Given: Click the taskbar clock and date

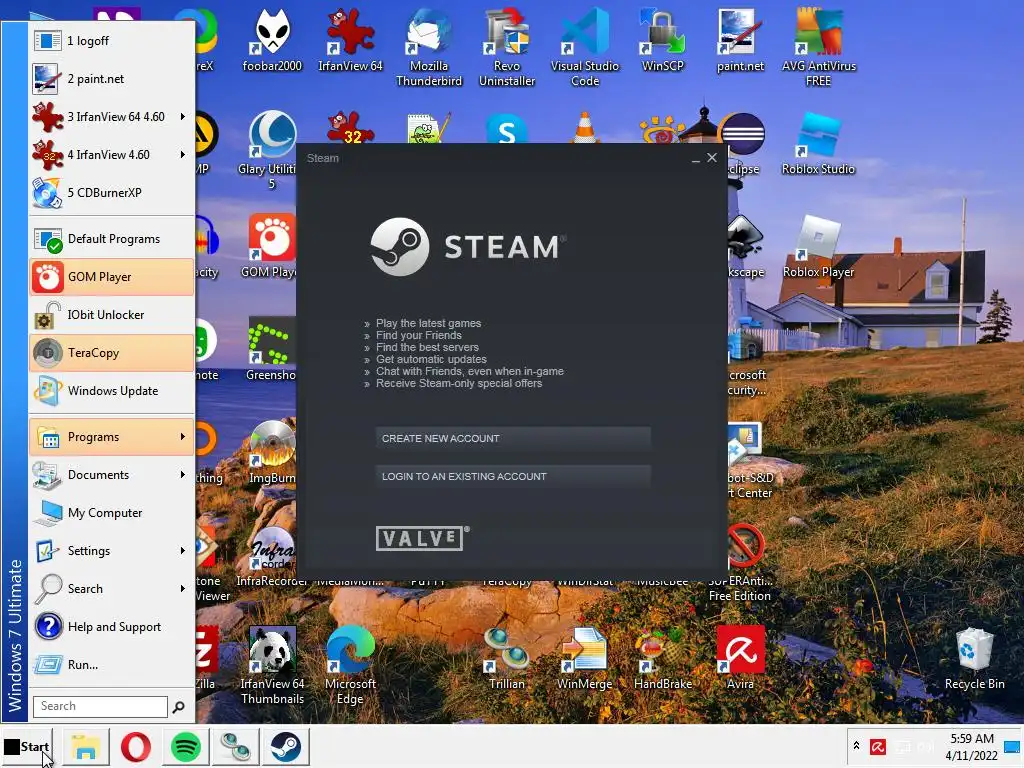Looking at the screenshot, I should point(971,746).
